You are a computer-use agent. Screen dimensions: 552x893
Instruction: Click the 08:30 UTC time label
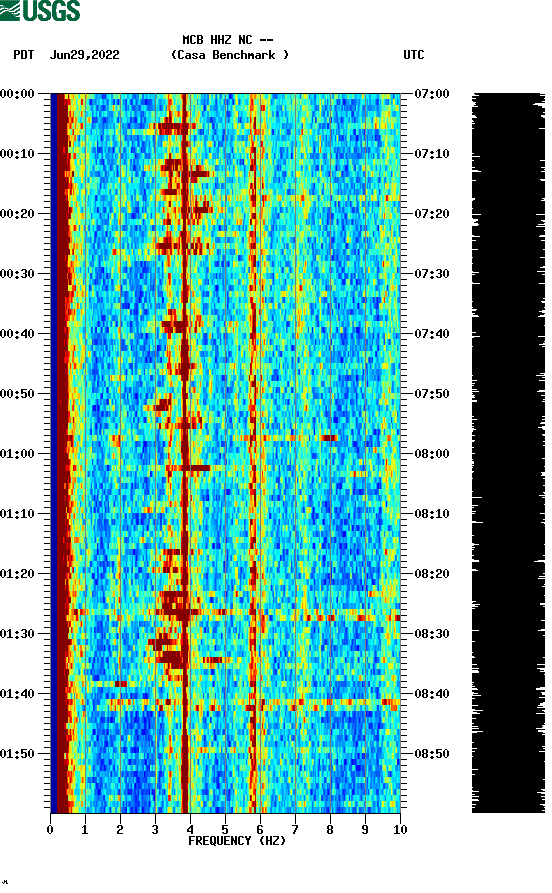click(432, 634)
